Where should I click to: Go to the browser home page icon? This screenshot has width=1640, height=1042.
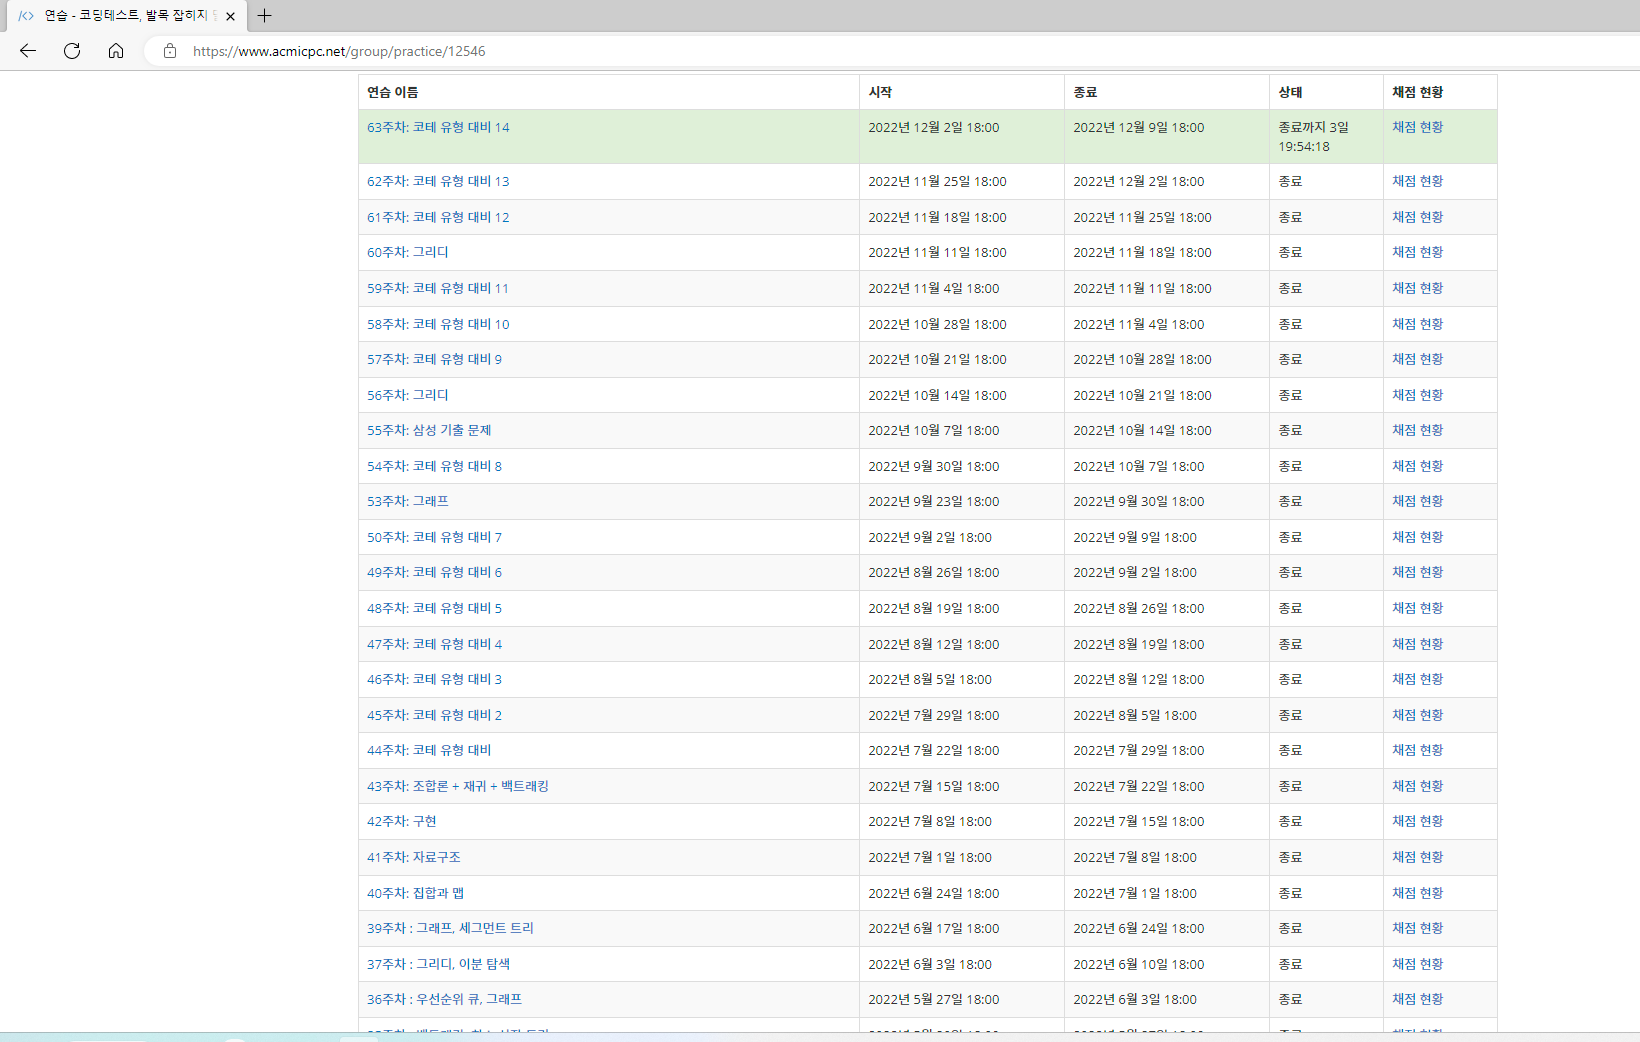coord(116,51)
